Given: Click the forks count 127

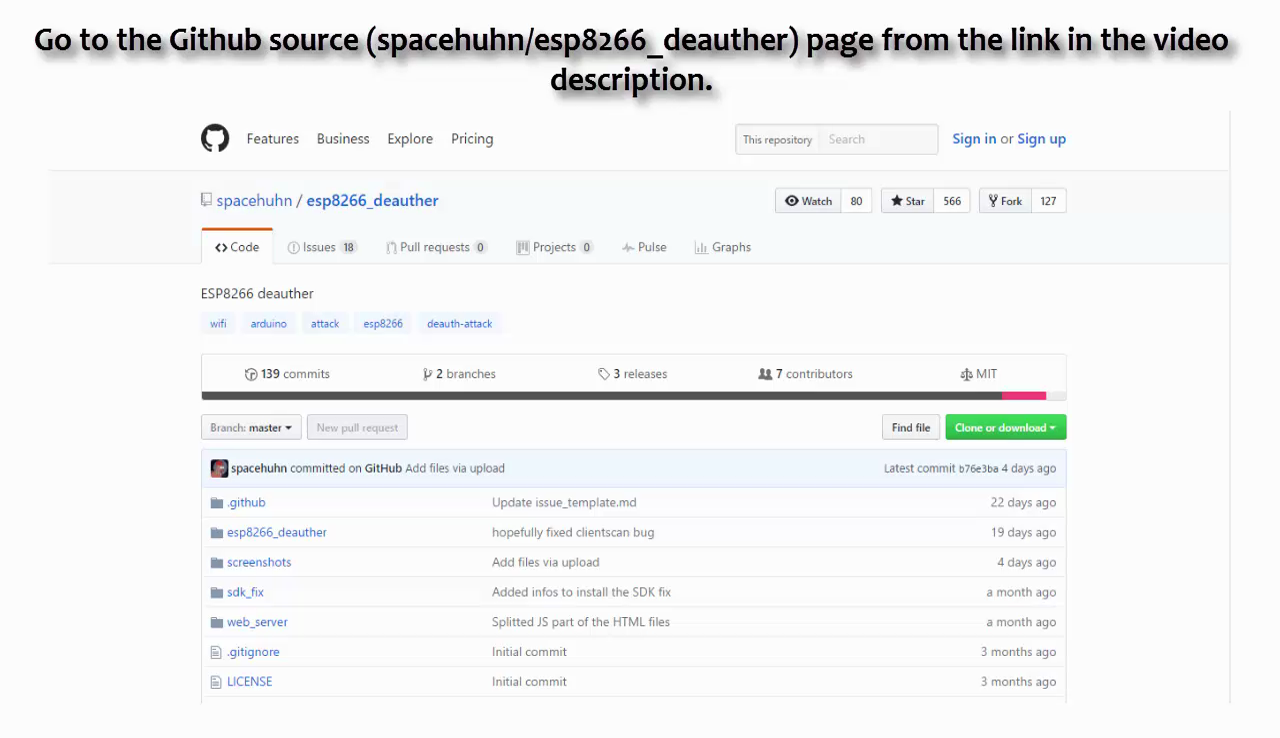Looking at the screenshot, I should click(1048, 201).
